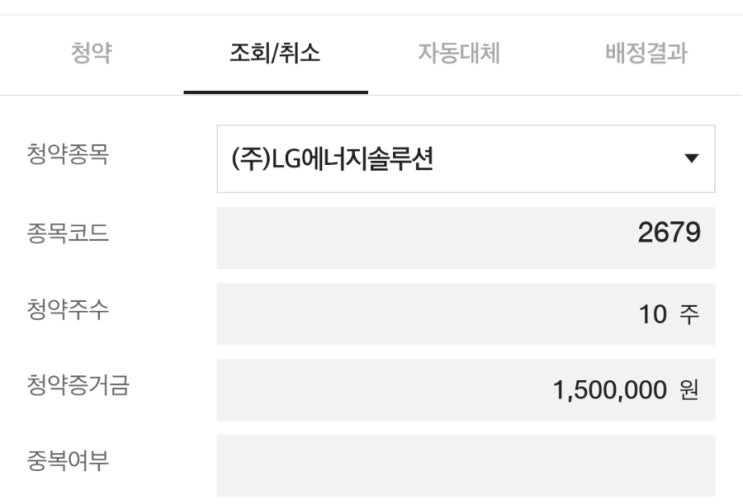Image resolution: width=743 pixels, height=504 pixels.
Task: Switch to the 청약 tab
Action: 91,54
